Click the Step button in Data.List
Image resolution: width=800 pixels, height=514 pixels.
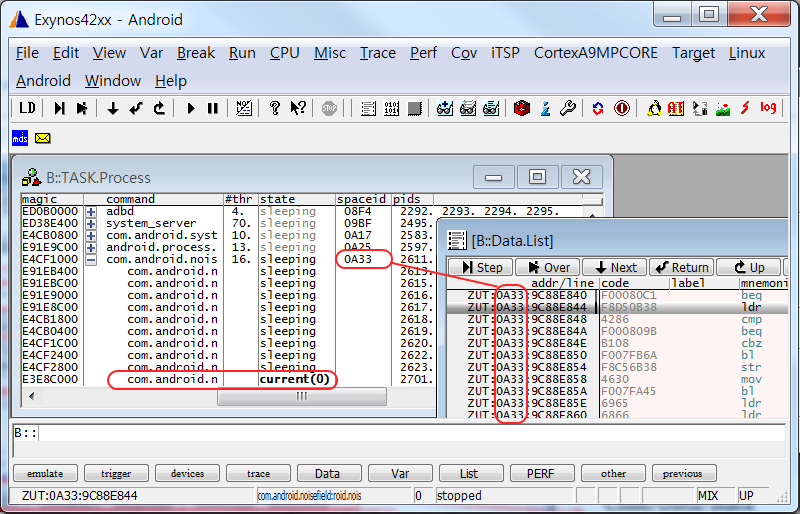point(480,267)
